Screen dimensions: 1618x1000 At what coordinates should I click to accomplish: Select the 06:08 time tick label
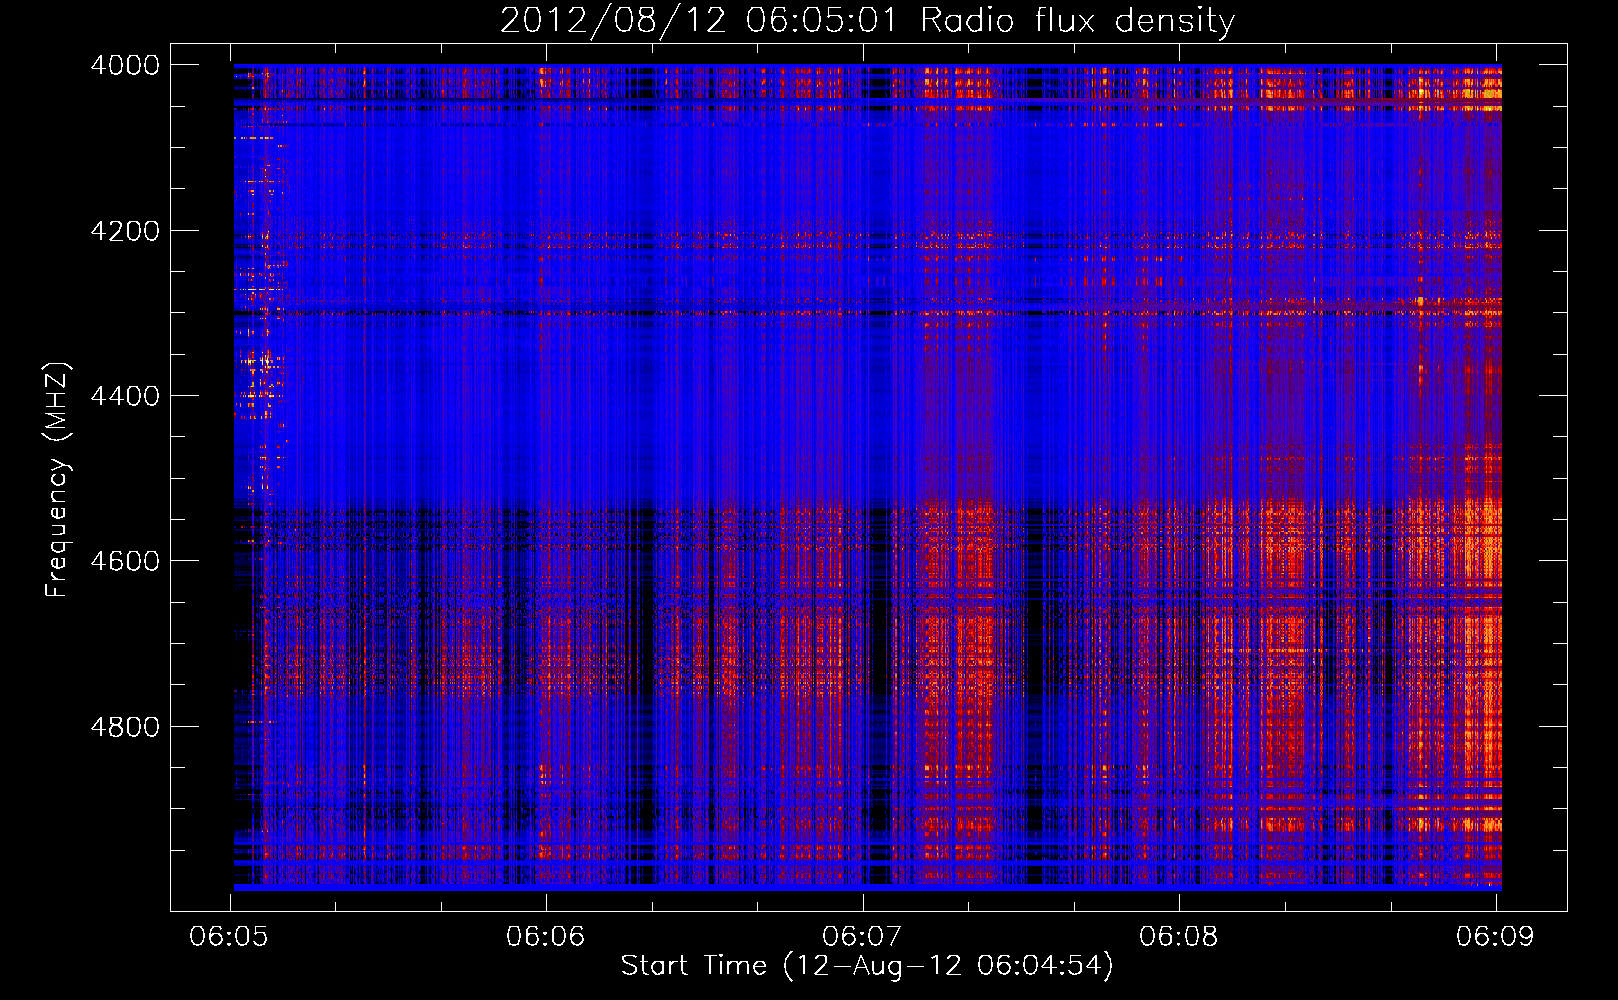pyautogui.click(x=1178, y=937)
